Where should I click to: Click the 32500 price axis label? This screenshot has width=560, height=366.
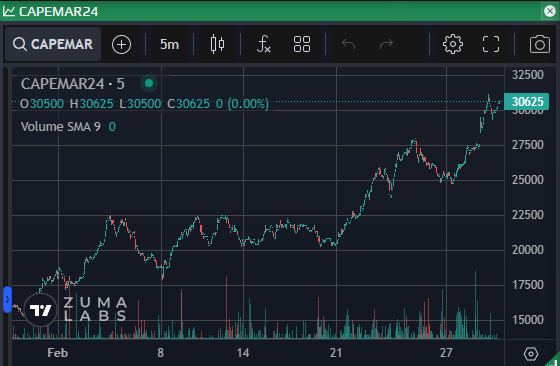[x=528, y=75]
